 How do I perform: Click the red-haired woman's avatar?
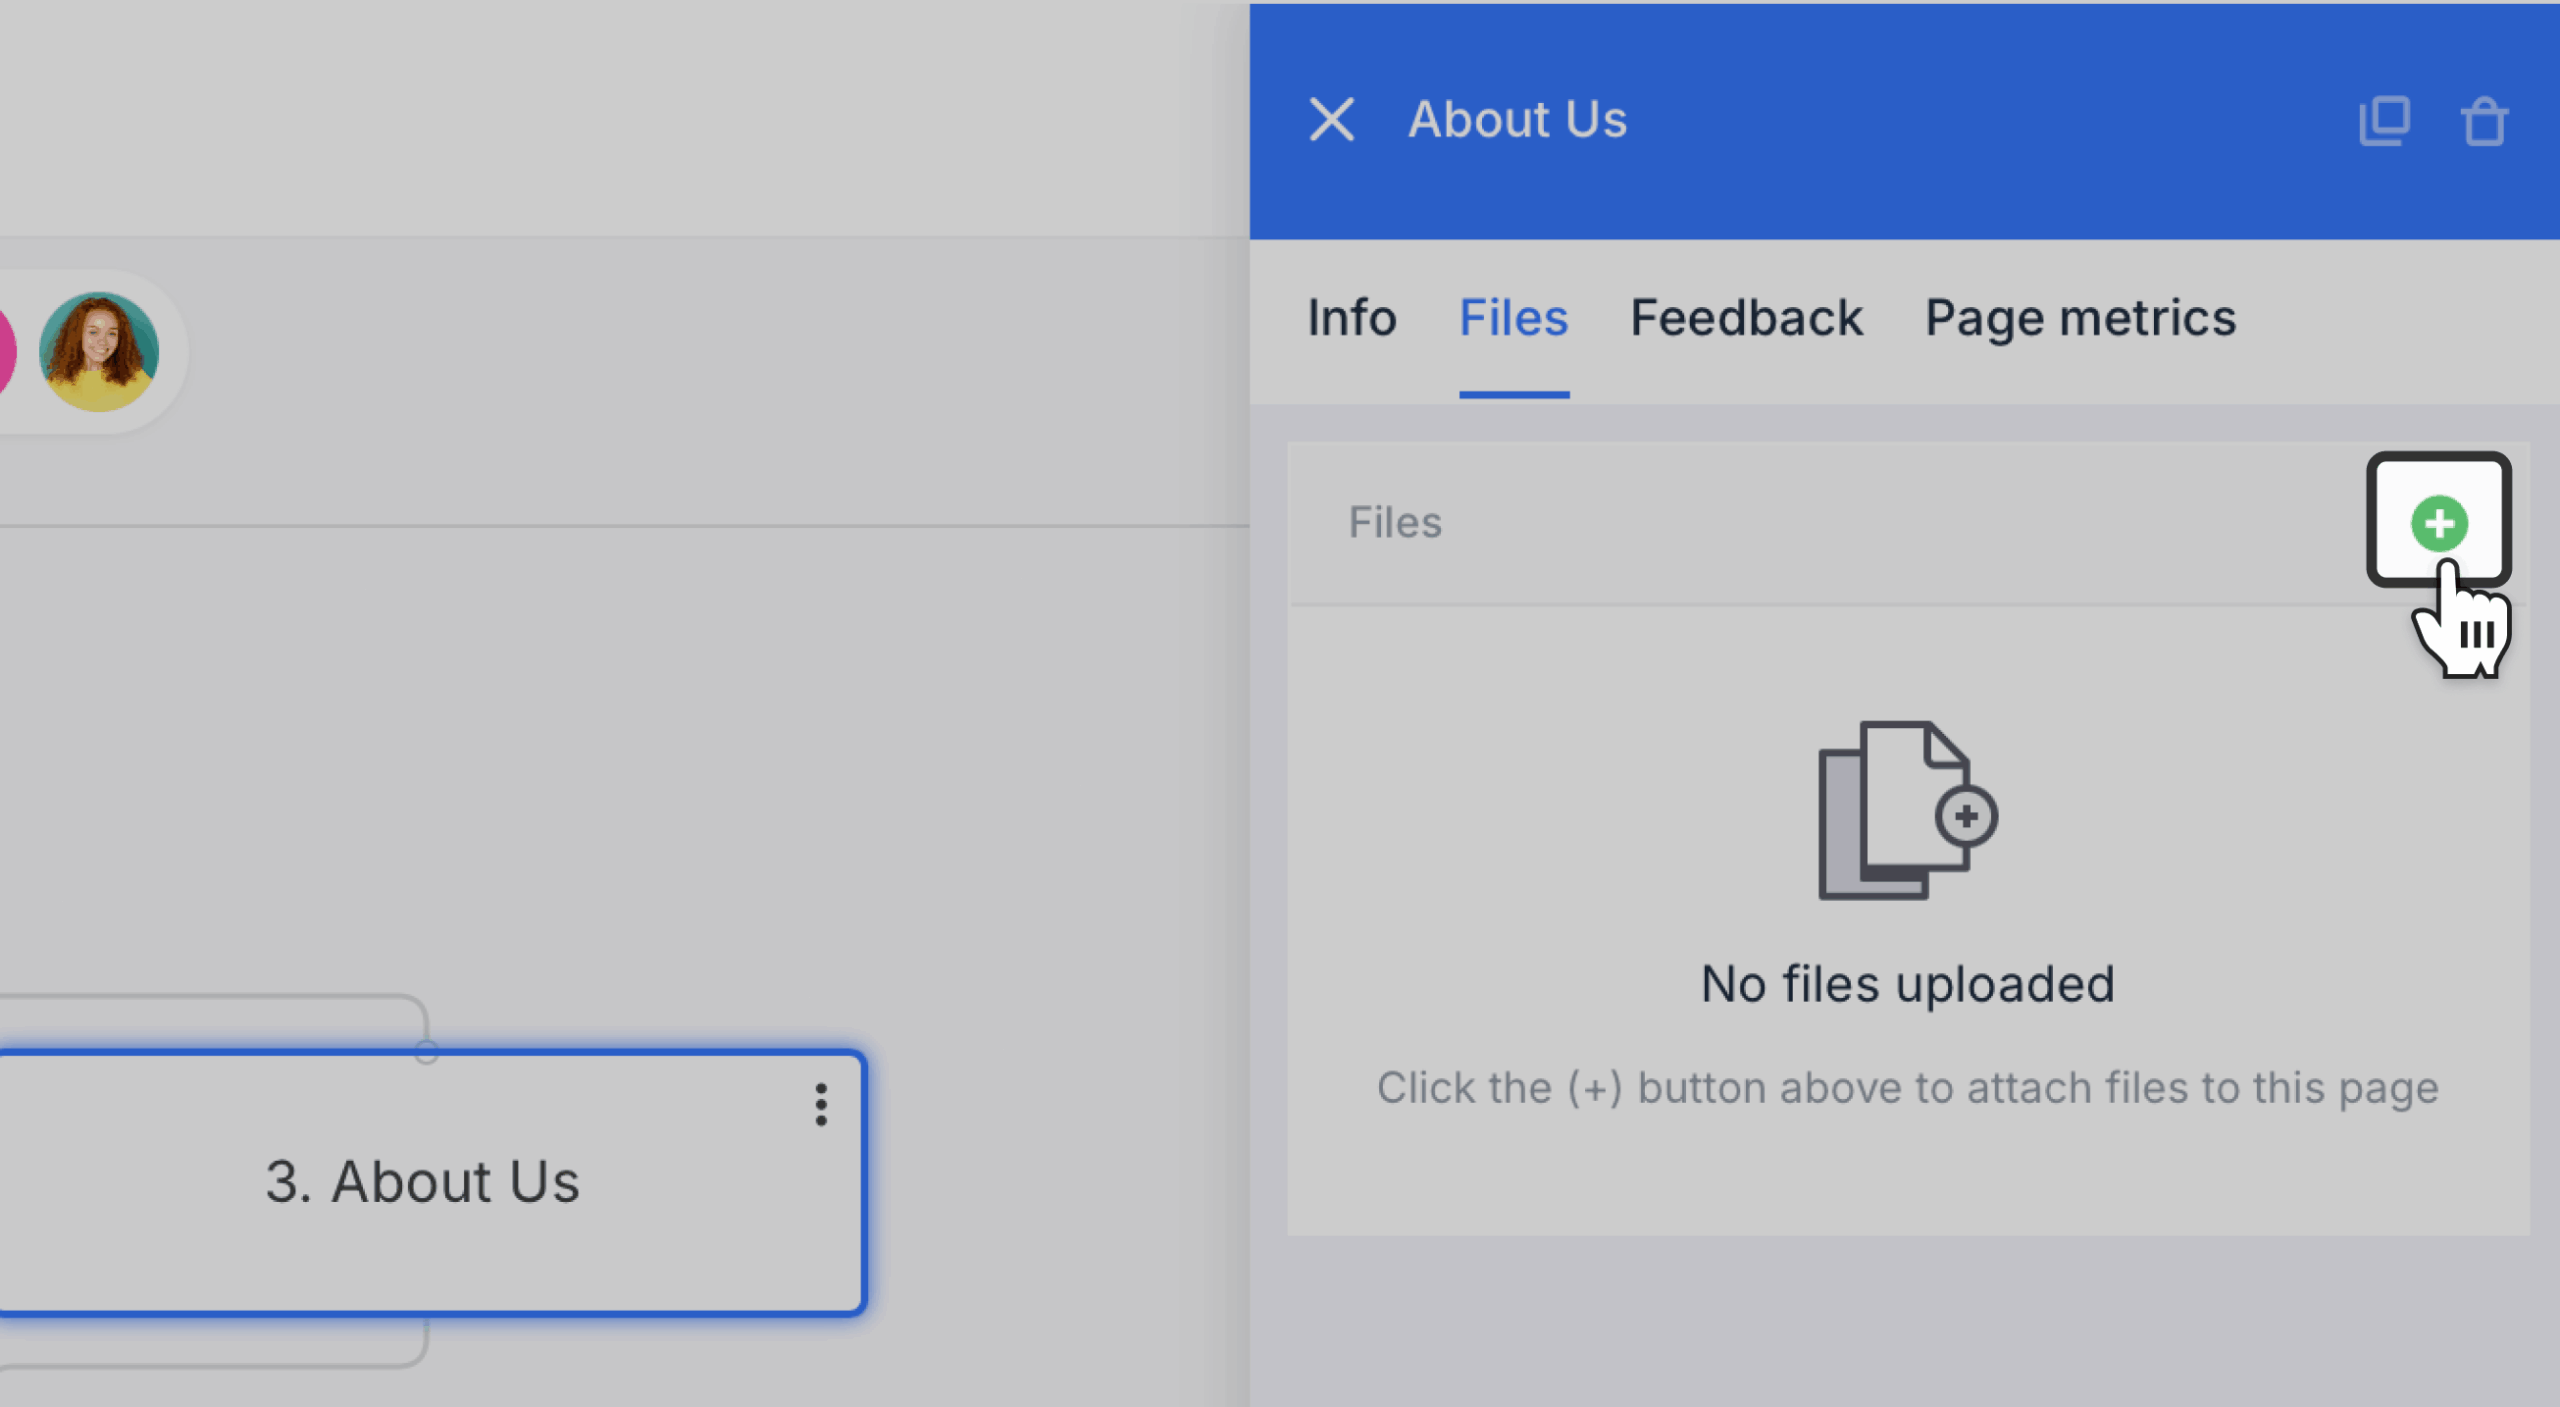pos(99,352)
